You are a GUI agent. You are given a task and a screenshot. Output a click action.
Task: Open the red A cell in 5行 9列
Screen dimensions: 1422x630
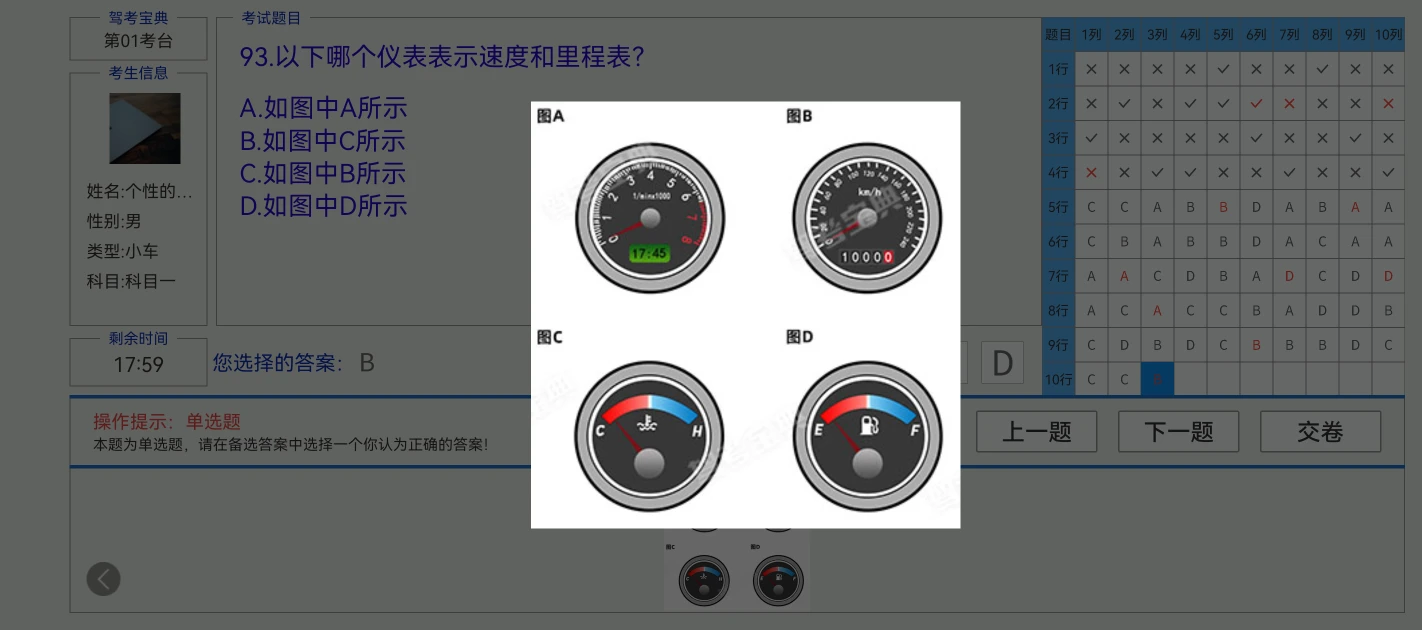[1355, 207]
